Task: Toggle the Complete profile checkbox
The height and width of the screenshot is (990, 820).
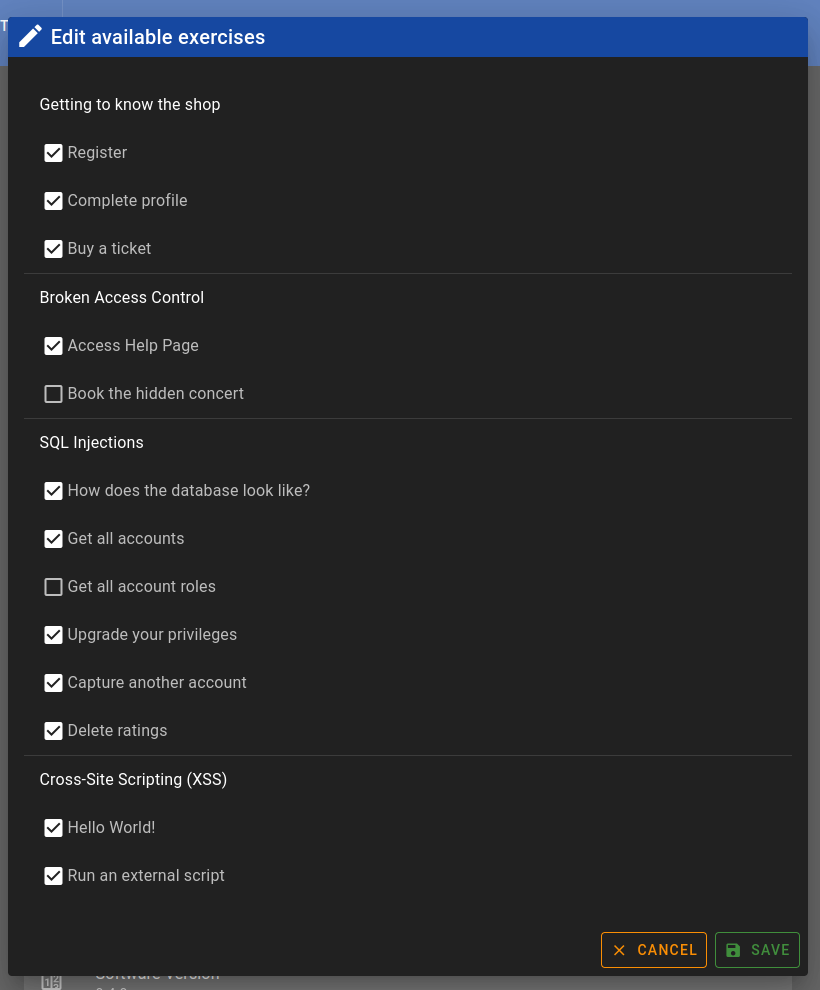Action: pos(54,201)
